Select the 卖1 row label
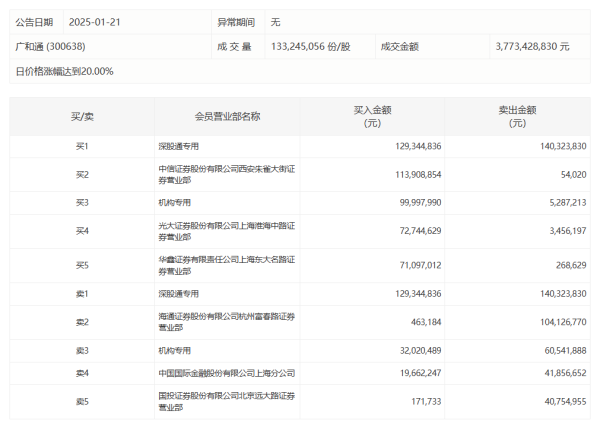Screen dimensions: 600x430 click(82, 294)
